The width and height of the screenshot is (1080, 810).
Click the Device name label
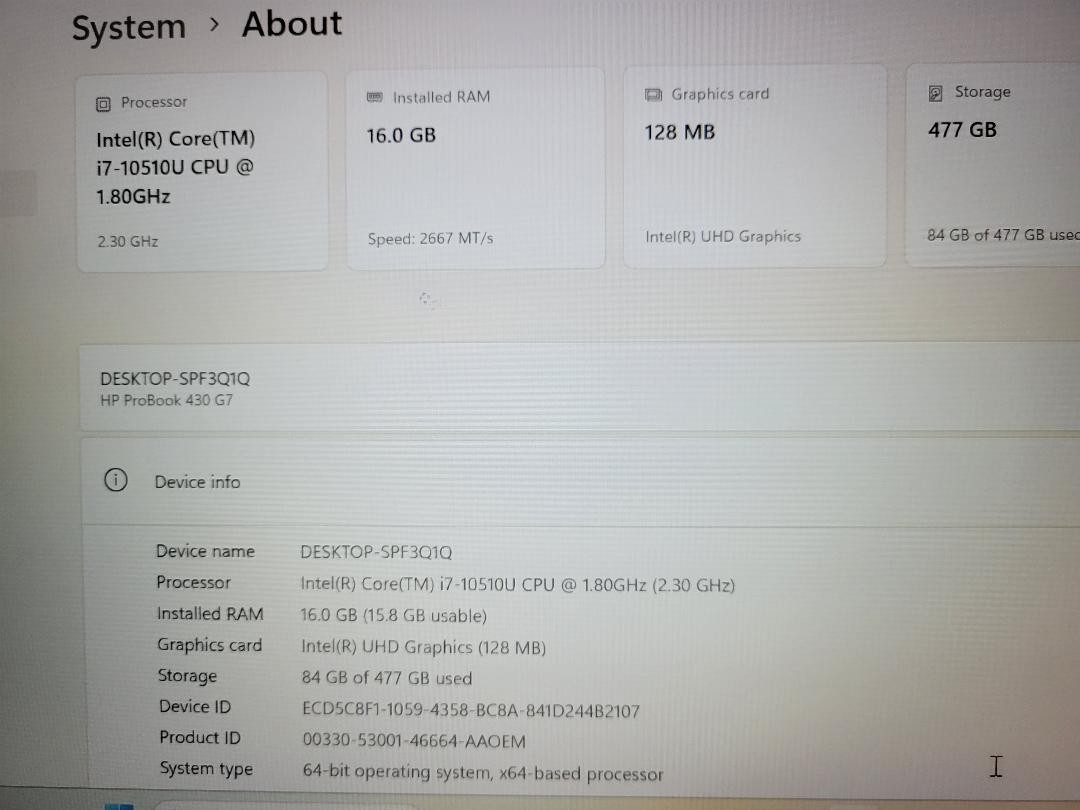point(205,551)
